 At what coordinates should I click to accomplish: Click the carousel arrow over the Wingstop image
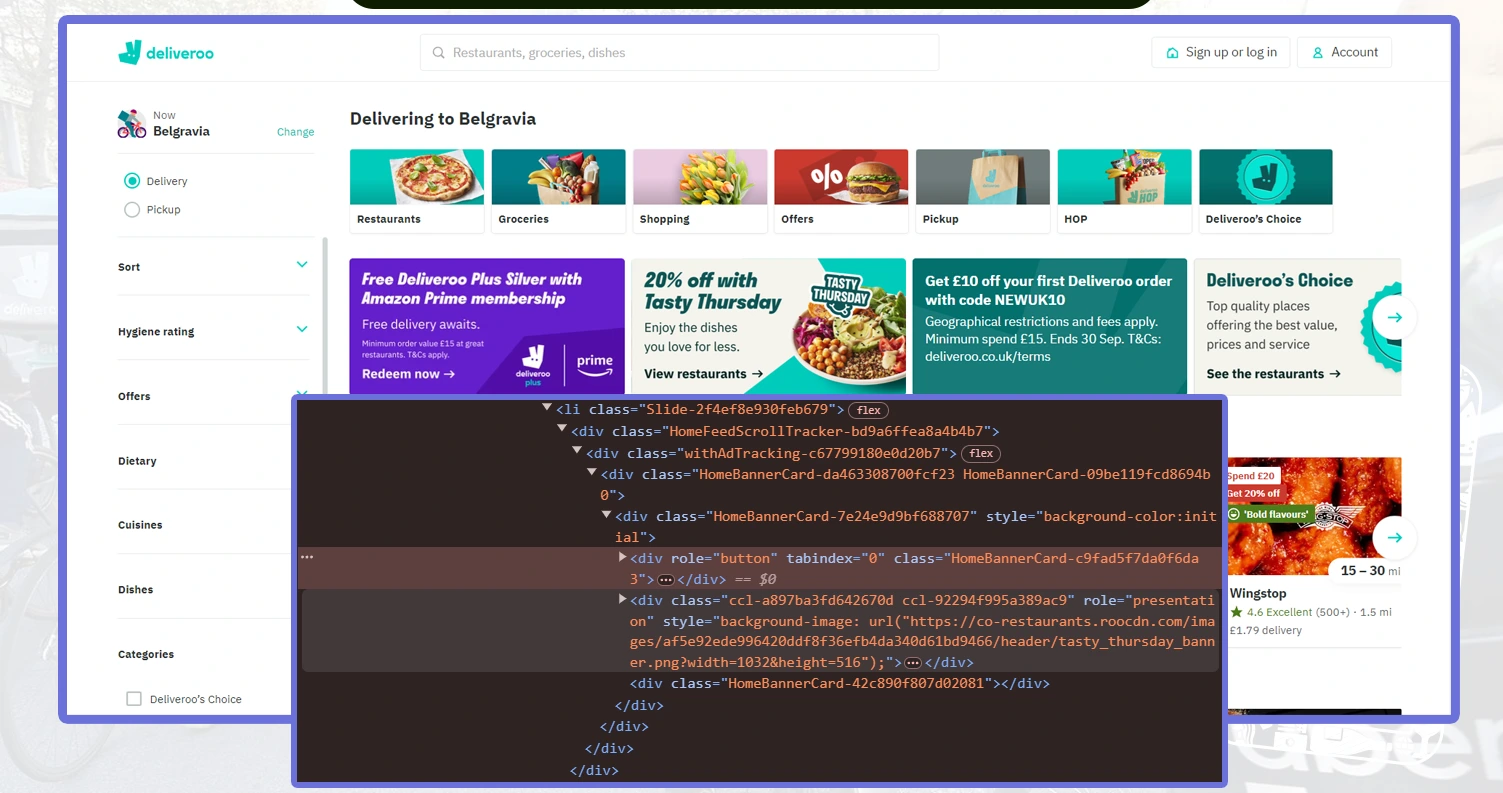(x=1394, y=537)
